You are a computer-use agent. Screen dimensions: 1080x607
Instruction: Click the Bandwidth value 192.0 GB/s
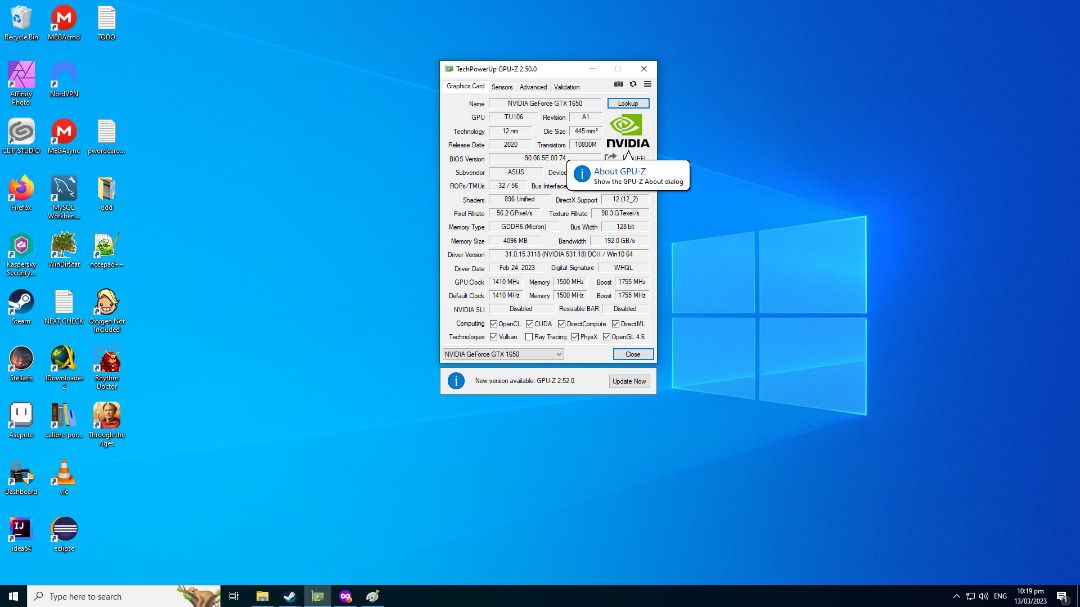point(619,240)
